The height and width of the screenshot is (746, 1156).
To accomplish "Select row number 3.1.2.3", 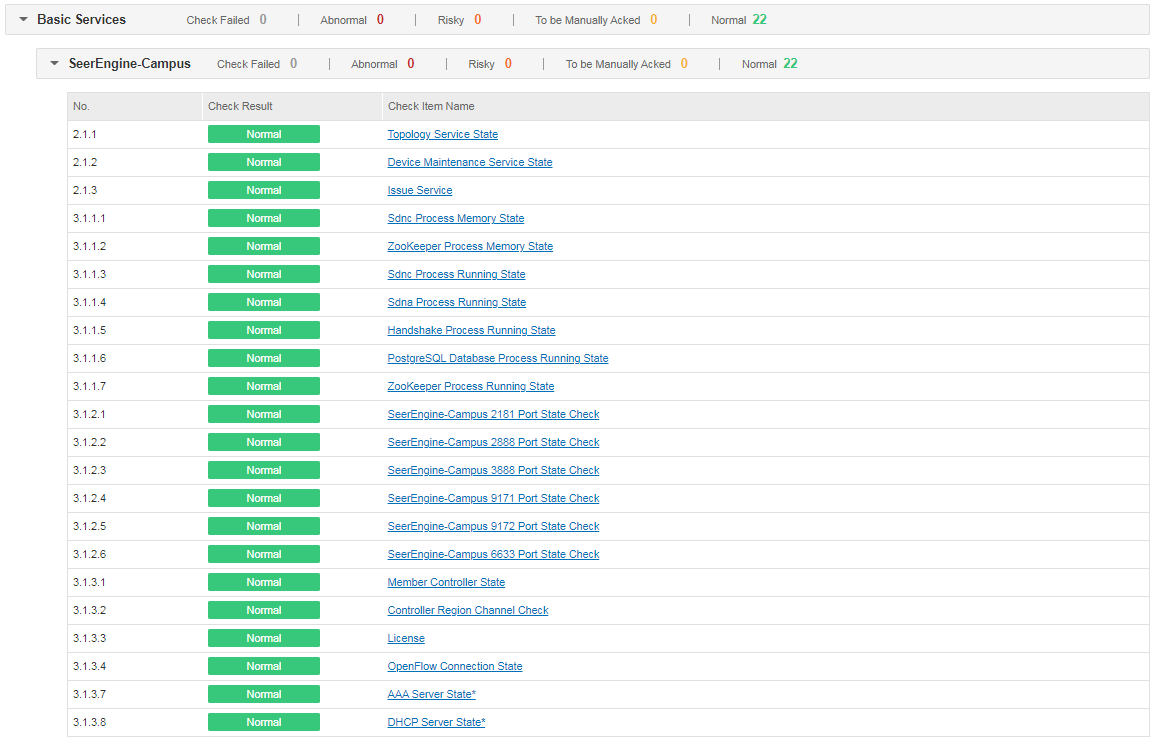I will click(x=89, y=470).
